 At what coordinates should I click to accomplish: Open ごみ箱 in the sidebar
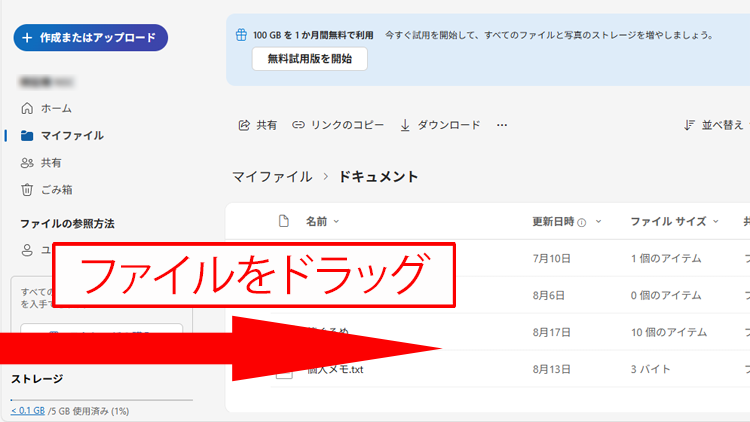click(x=46, y=190)
